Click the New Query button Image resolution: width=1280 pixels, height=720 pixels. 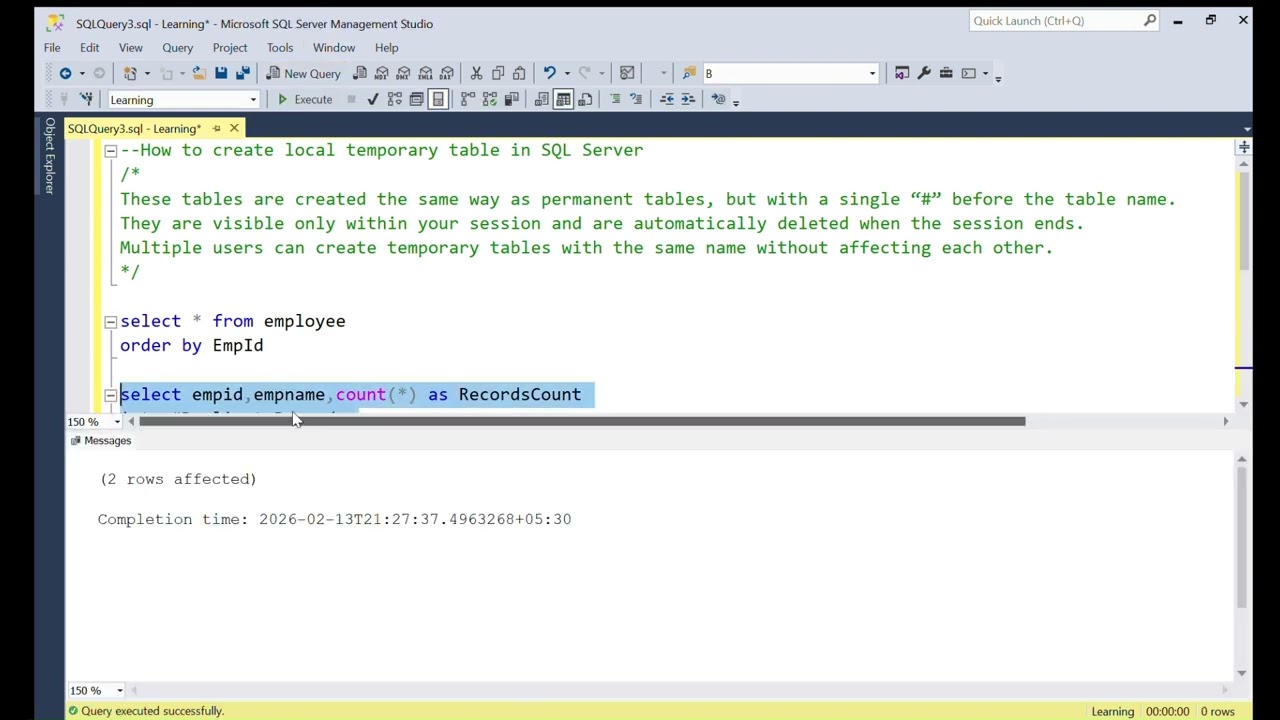tap(303, 73)
